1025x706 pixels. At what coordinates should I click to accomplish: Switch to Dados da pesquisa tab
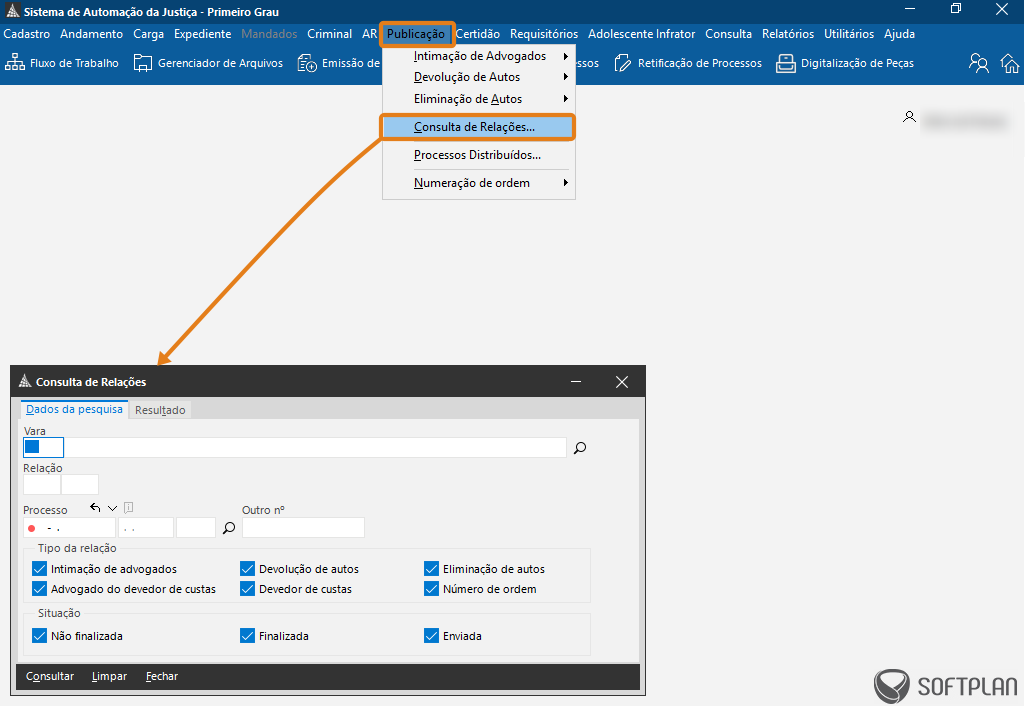click(75, 409)
